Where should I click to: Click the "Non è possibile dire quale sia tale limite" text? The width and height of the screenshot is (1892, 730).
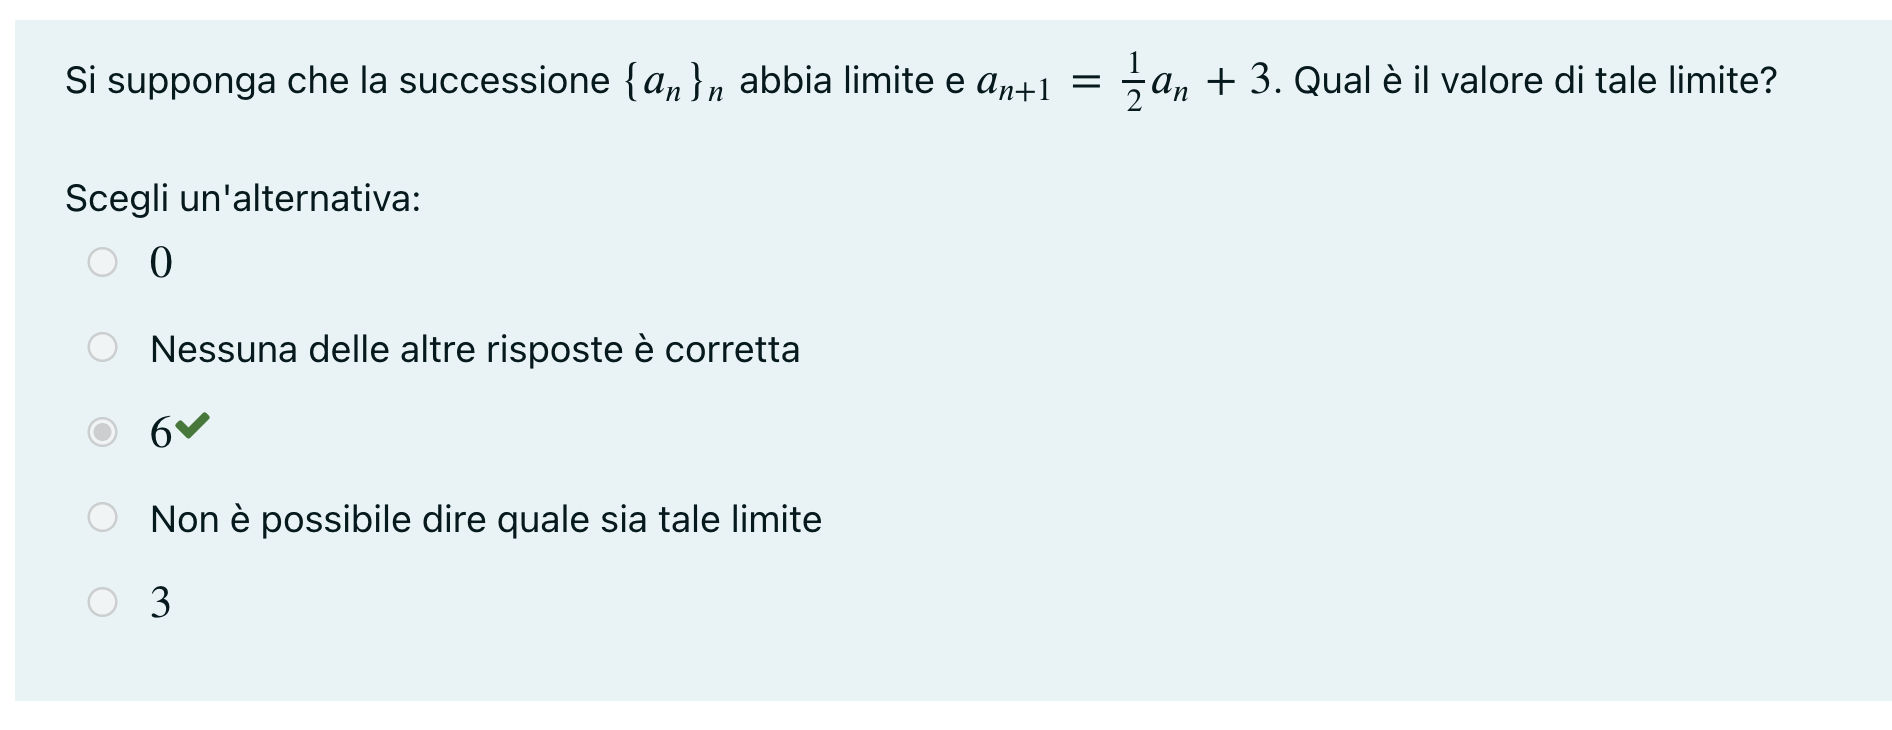pos(485,519)
